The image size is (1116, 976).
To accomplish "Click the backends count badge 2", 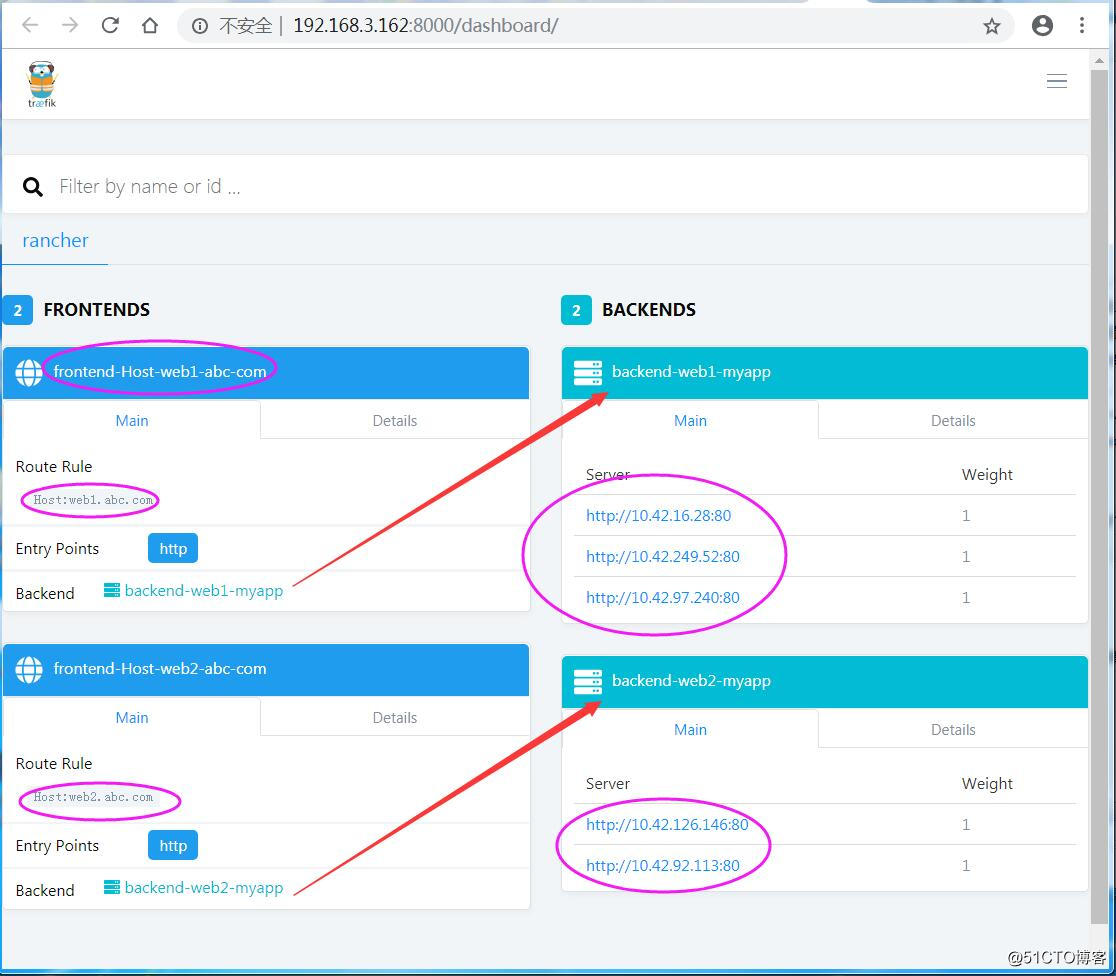I will 577,310.
